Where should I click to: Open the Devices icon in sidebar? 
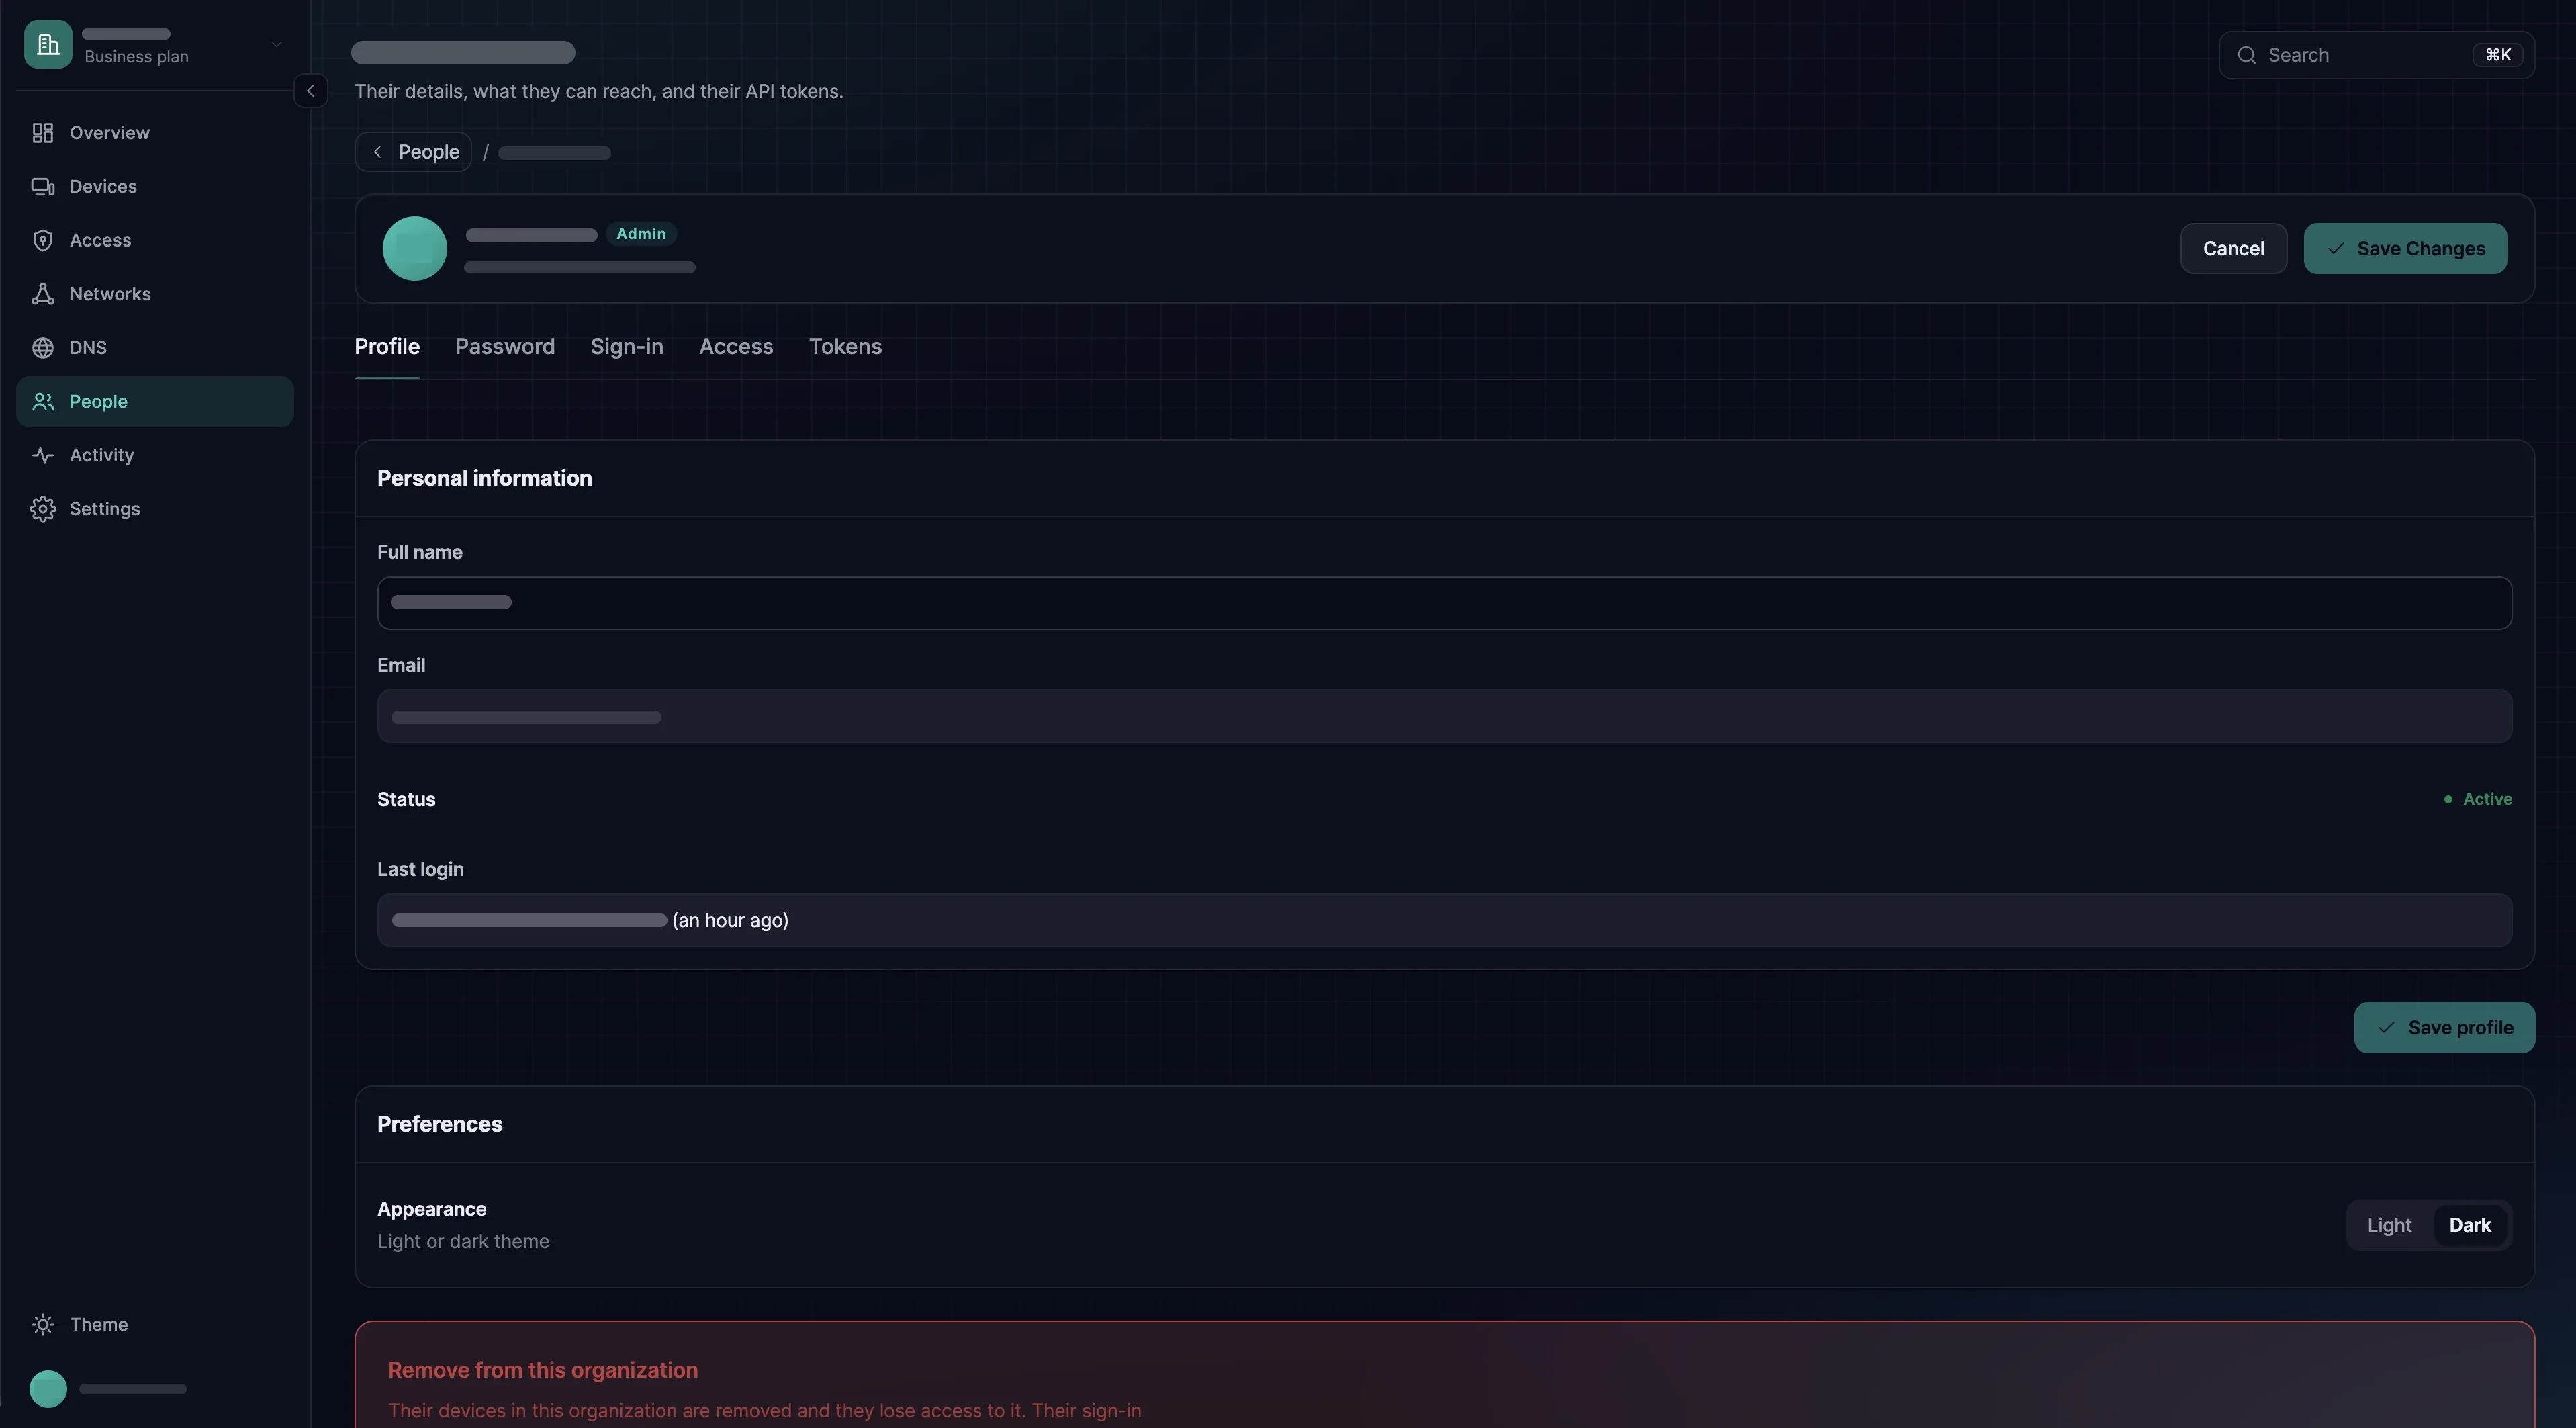click(x=42, y=187)
